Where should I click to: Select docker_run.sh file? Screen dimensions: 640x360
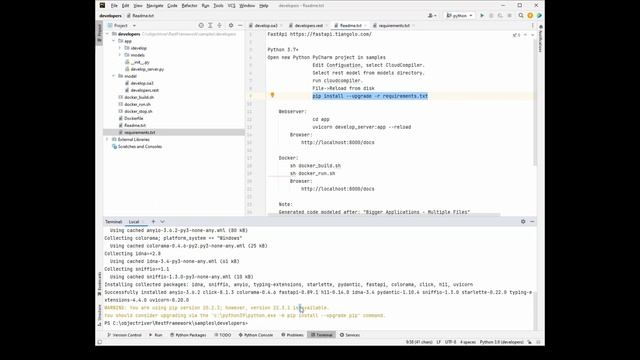point(137,104)
